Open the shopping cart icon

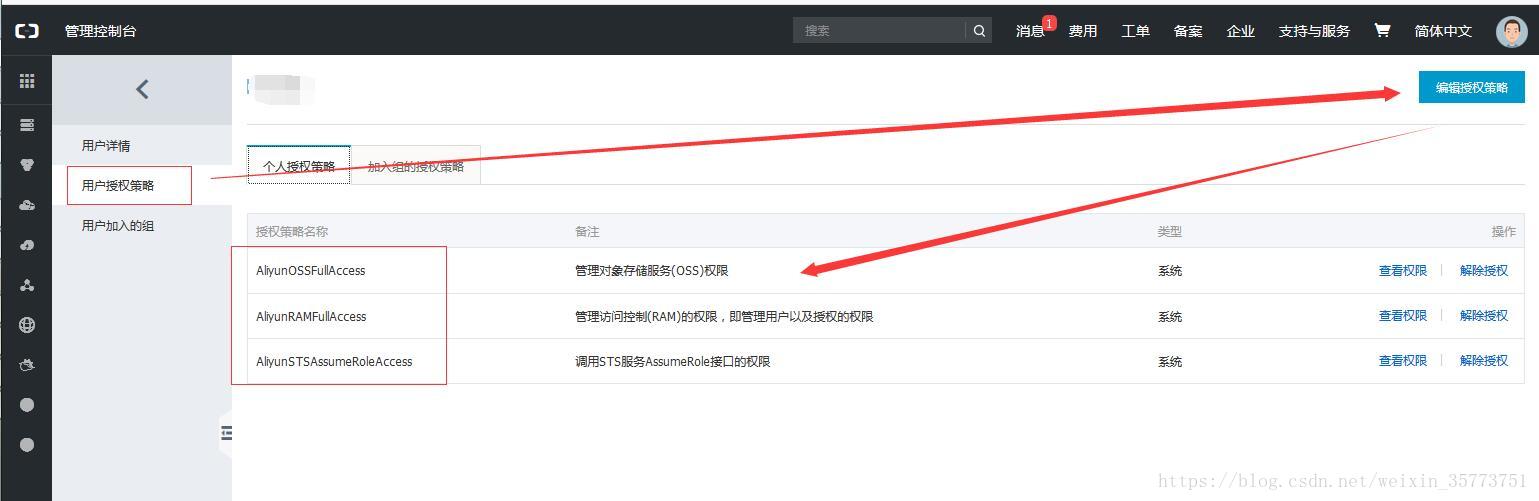(x=1382, y=30)
